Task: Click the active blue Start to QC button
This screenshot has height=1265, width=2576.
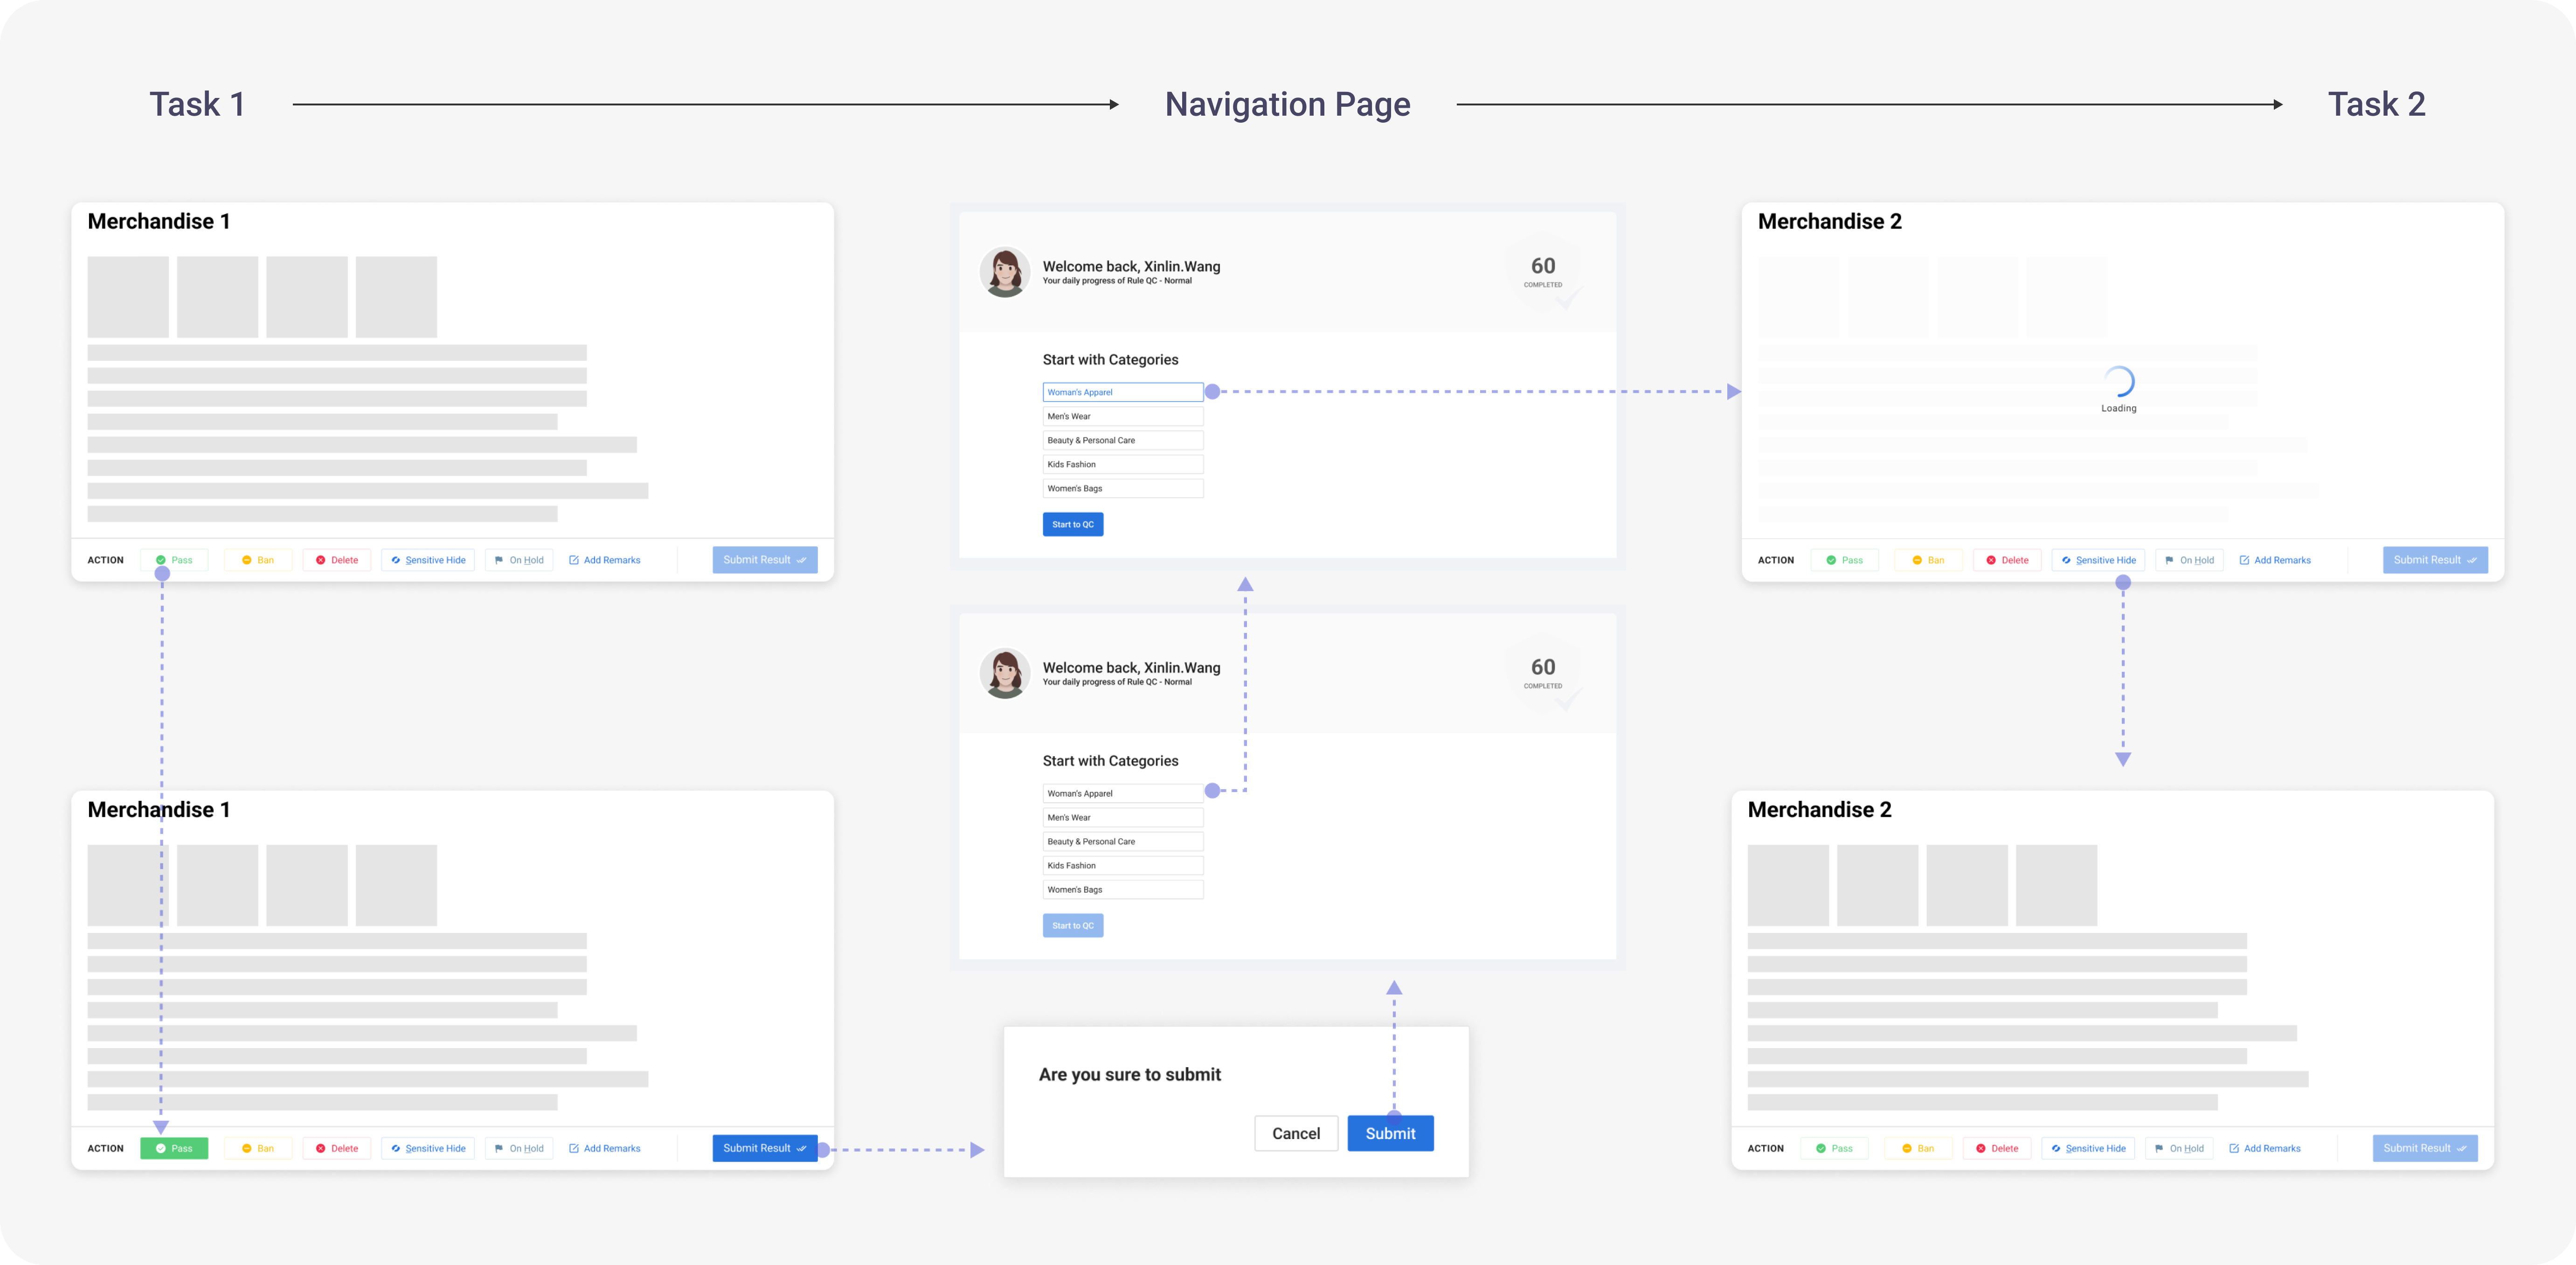Action: [1073, 524]
